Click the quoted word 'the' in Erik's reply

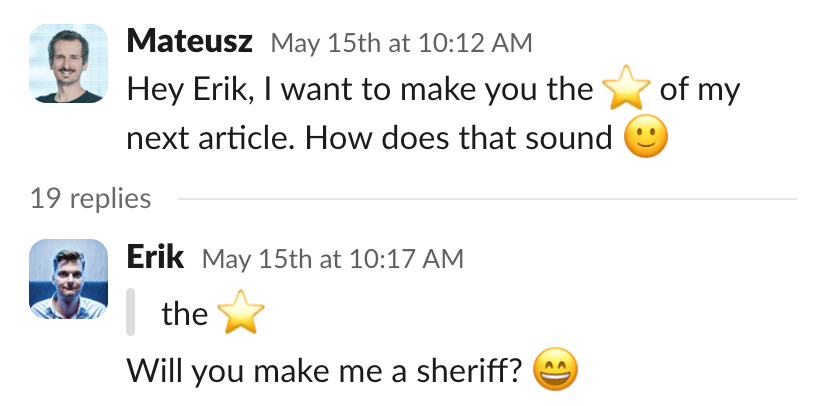(184, 315)
